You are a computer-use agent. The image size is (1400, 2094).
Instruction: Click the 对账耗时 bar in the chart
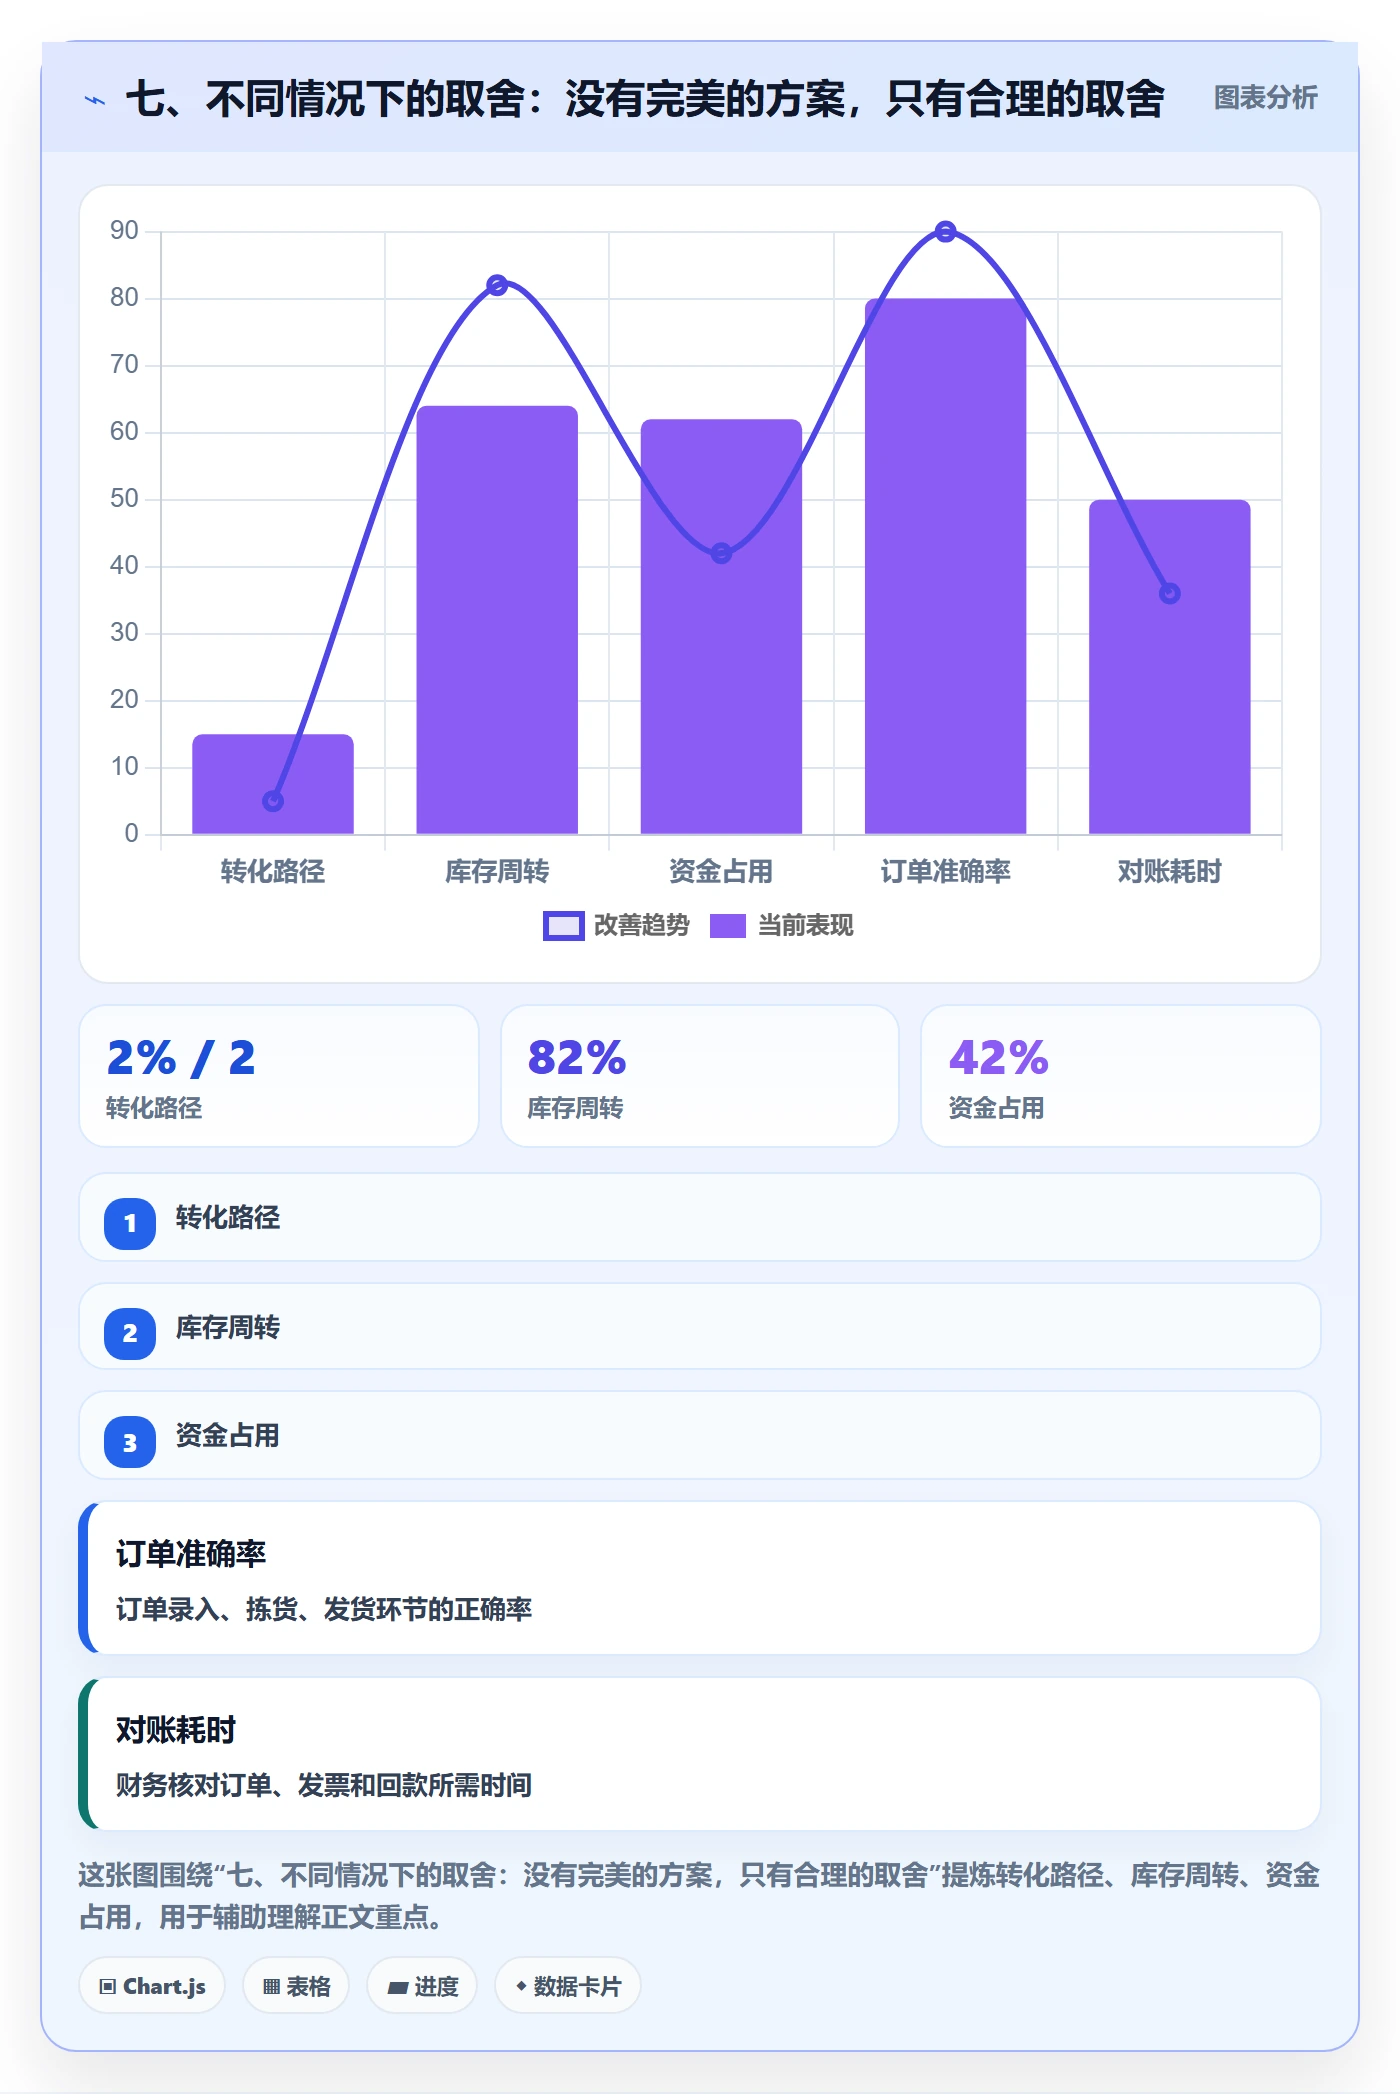1169,667
